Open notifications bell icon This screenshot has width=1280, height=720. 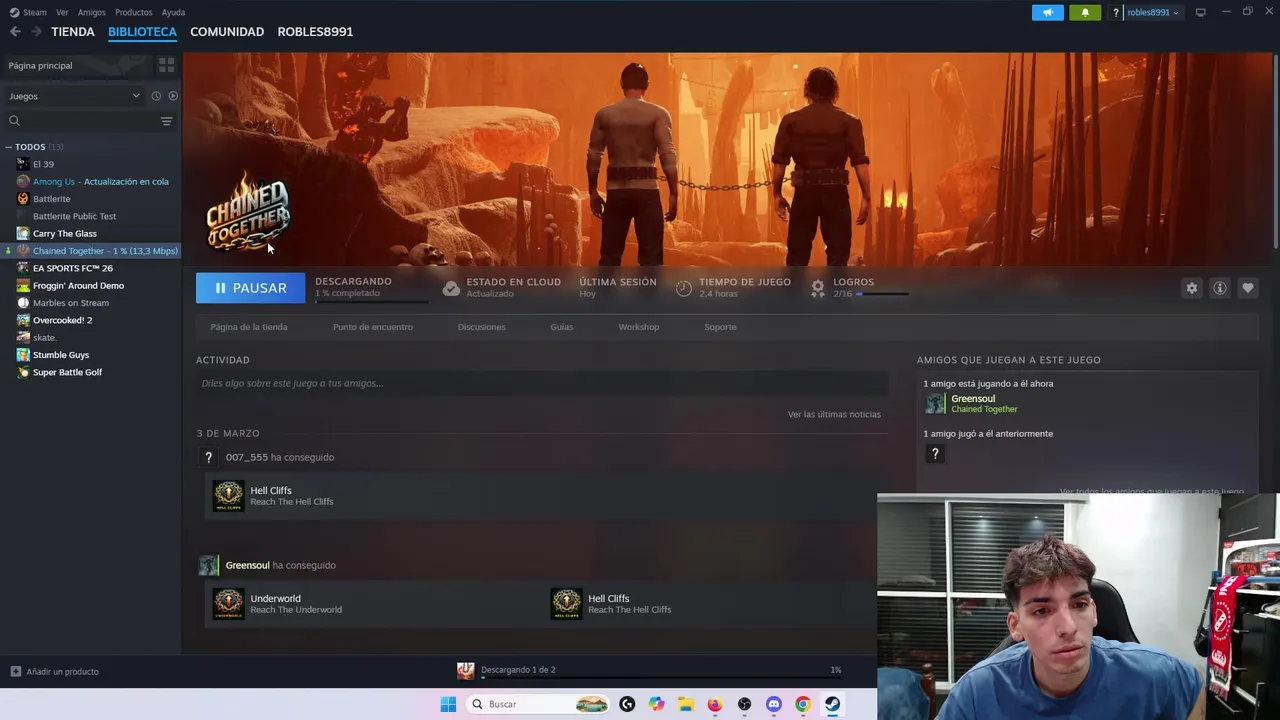click(1085, 12)
